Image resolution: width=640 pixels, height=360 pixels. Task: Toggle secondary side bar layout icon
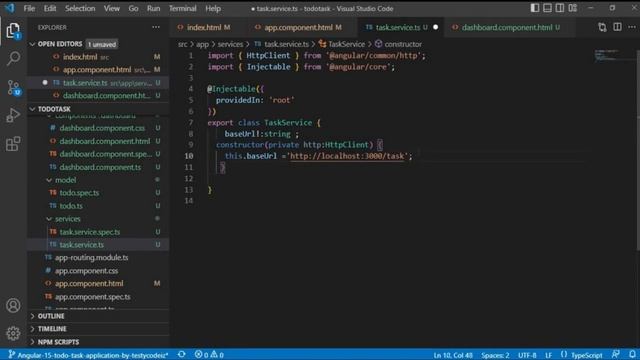coord(560,8)
